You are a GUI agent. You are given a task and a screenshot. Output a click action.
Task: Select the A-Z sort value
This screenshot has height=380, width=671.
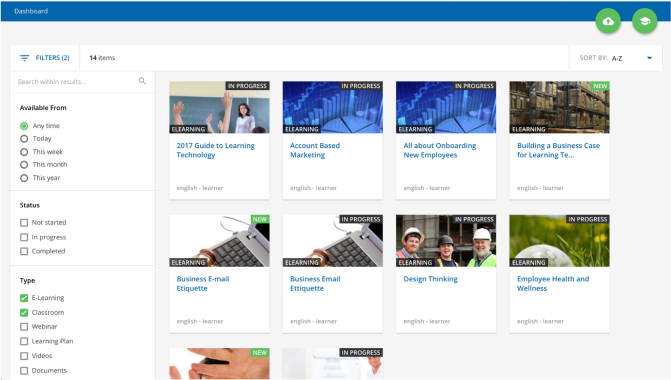(x=617, y=58)
